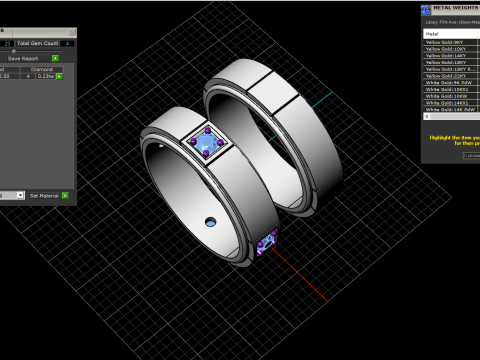Click the Calculate button in Metal Weights
Image resolution: width=480 pixels, height=360 pixels.
471,155
